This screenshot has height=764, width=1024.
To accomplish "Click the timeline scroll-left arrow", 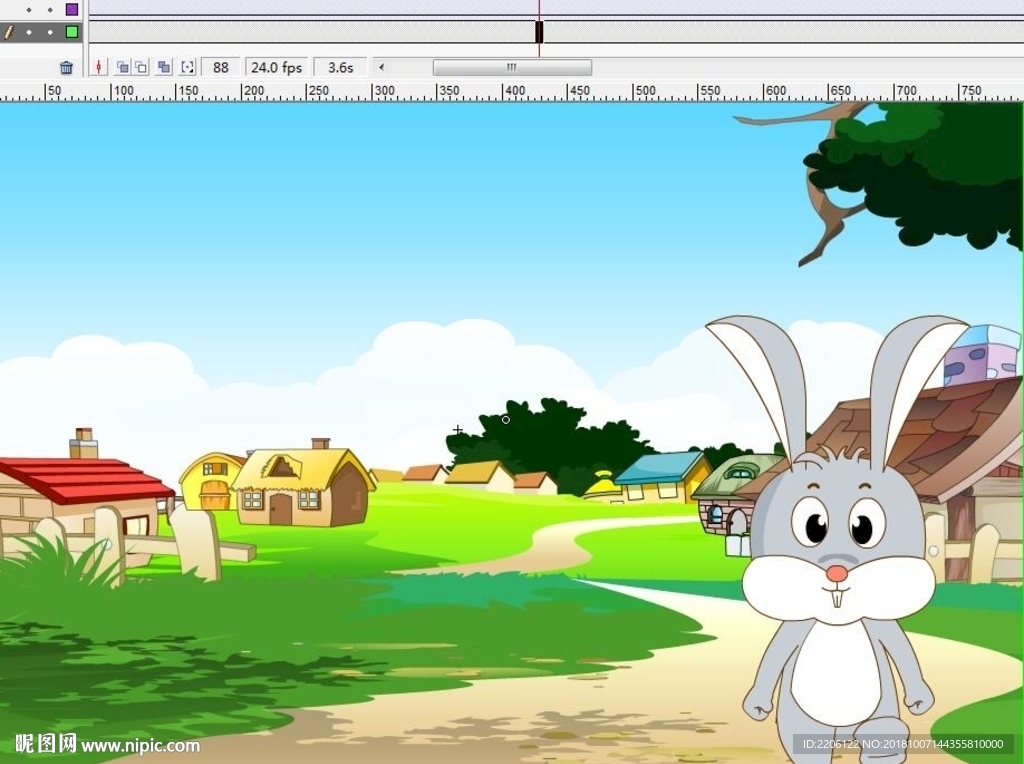I will (x=381, y=67).
